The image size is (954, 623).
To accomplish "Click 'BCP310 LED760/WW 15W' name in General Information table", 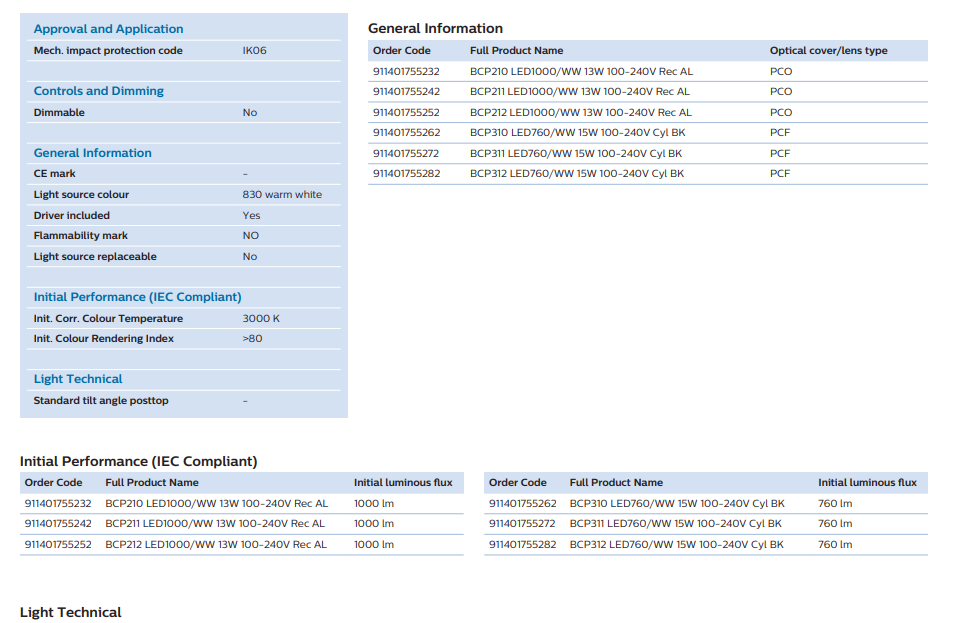I will tap(577, 133).
